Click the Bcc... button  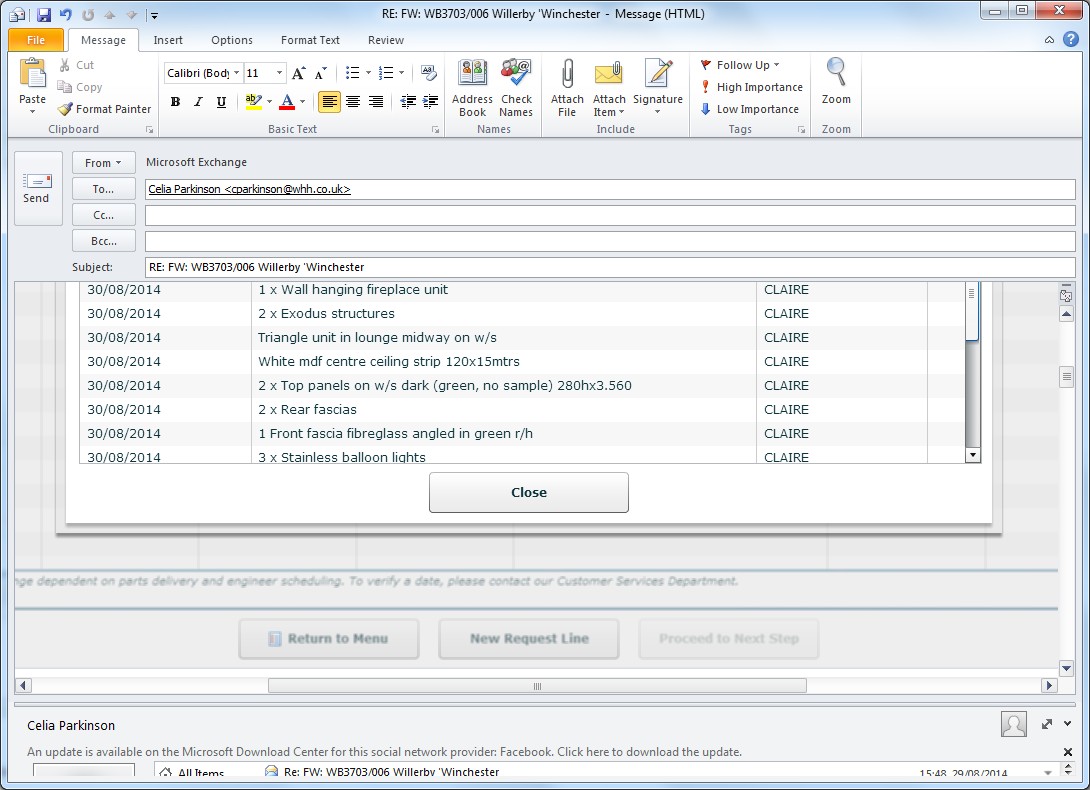click(x=104, y=241)
